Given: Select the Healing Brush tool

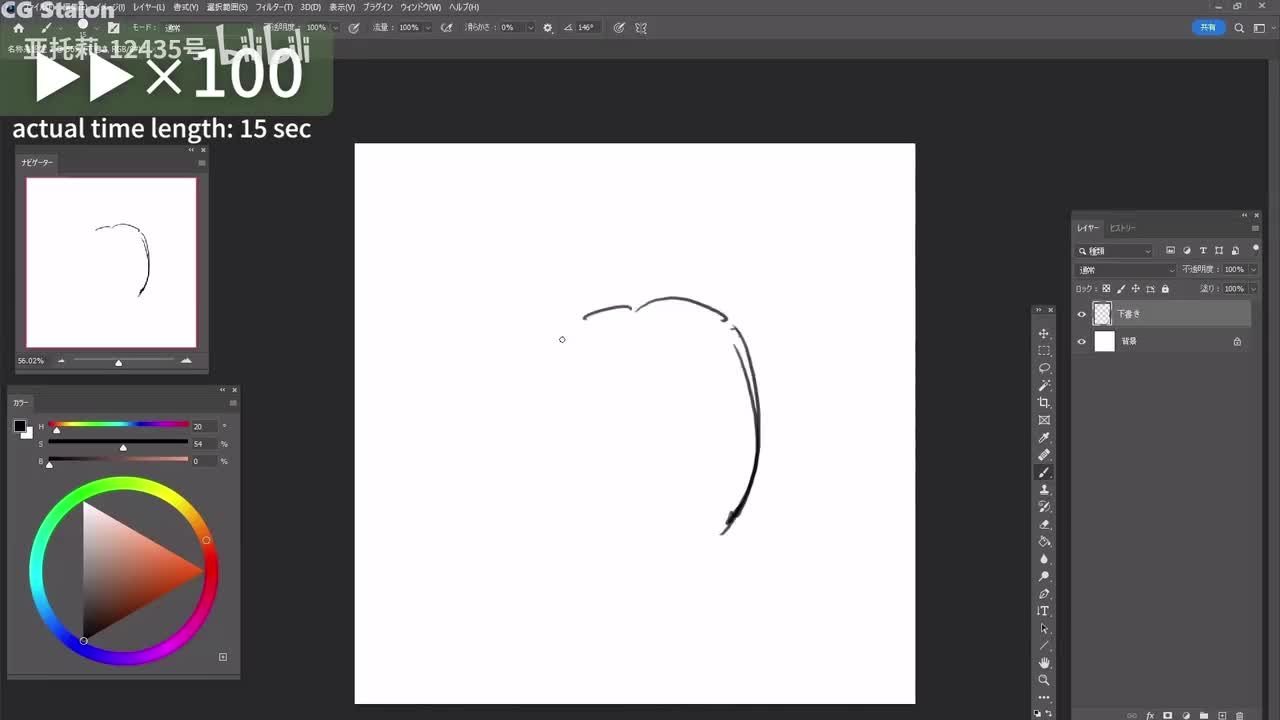Looking at the screenshot, I should pyautogui.click(x=1044, y=455).
